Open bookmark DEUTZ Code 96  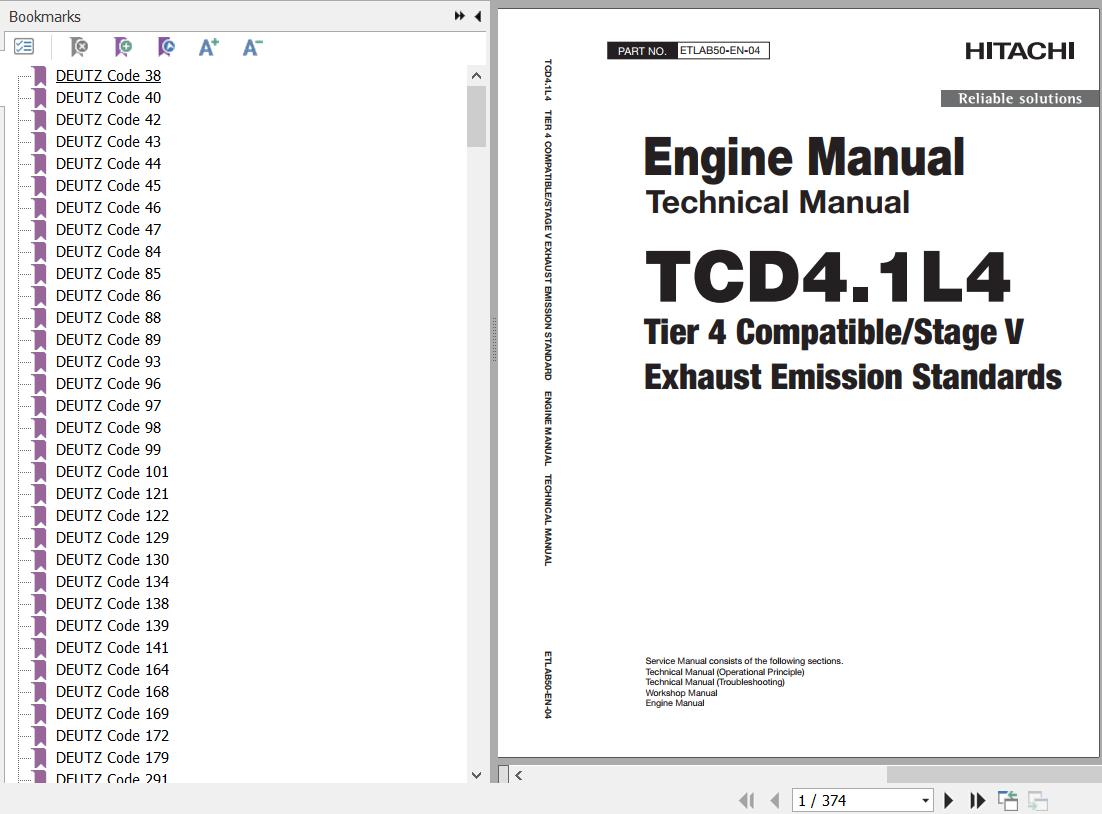[x=108, y=384]
